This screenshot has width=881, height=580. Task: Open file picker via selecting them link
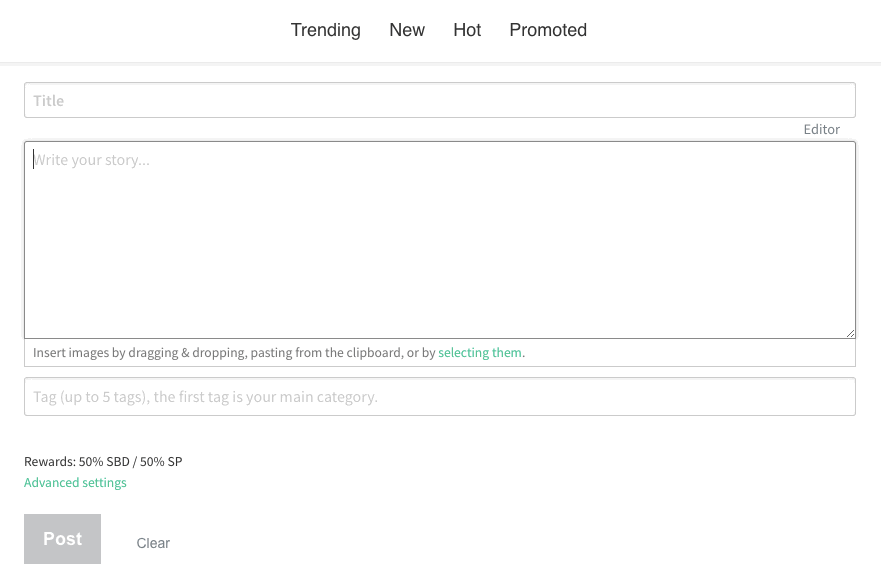coord(480,352)
